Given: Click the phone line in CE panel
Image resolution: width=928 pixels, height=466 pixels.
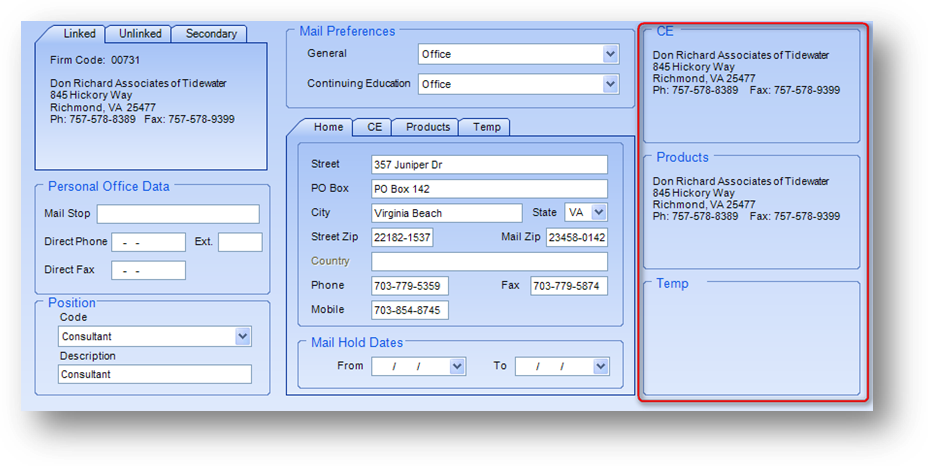Looking at the screenshot, I should tap(746, 91).
